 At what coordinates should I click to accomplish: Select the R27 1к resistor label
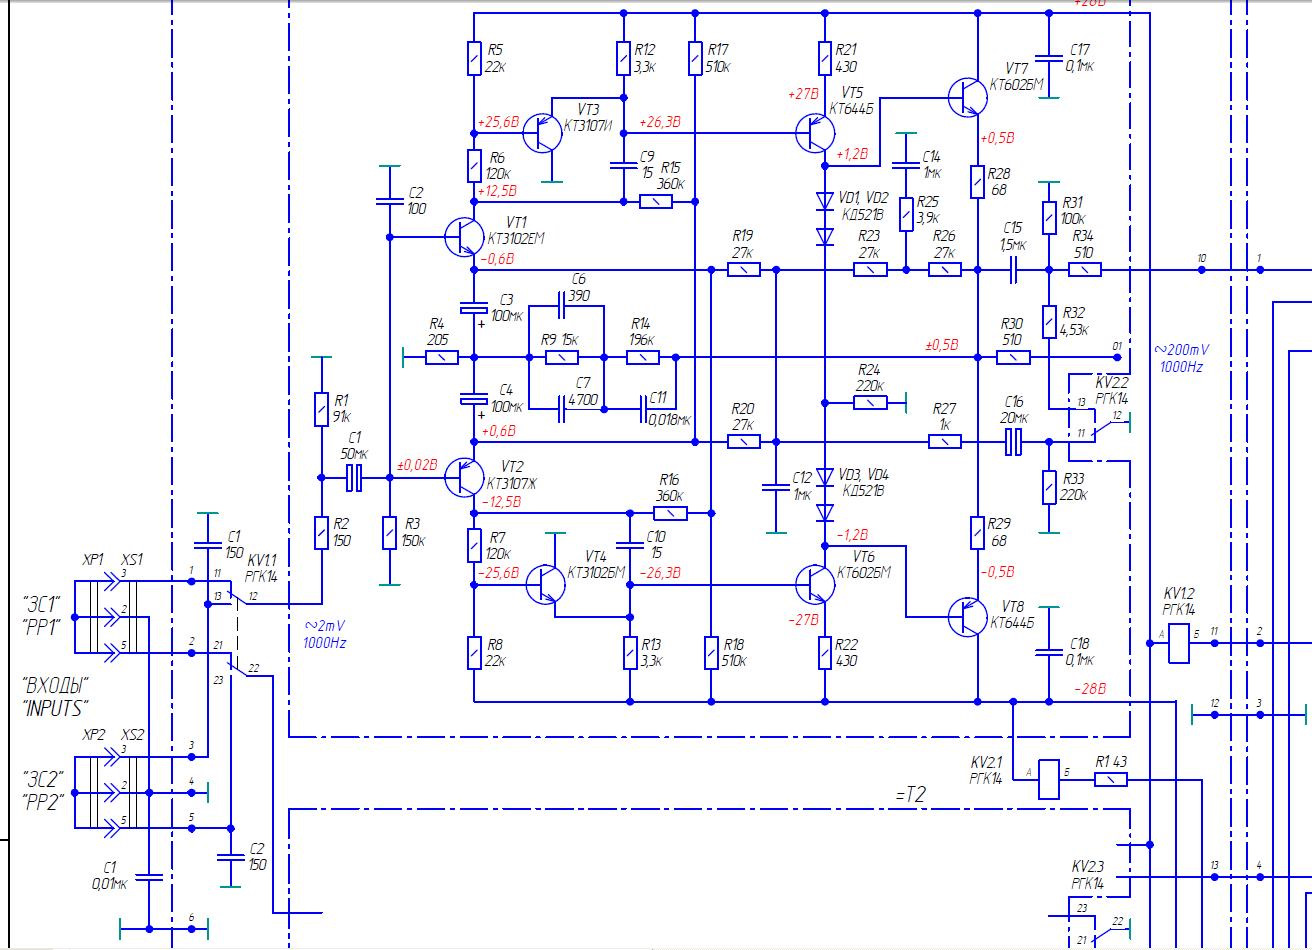point(945,417)
